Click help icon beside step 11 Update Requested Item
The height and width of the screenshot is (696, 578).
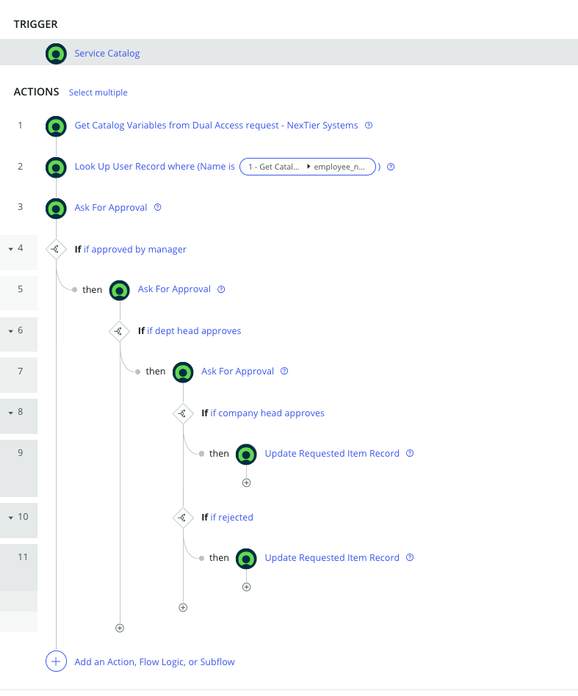pyautogui.click(x=410, y=558)
